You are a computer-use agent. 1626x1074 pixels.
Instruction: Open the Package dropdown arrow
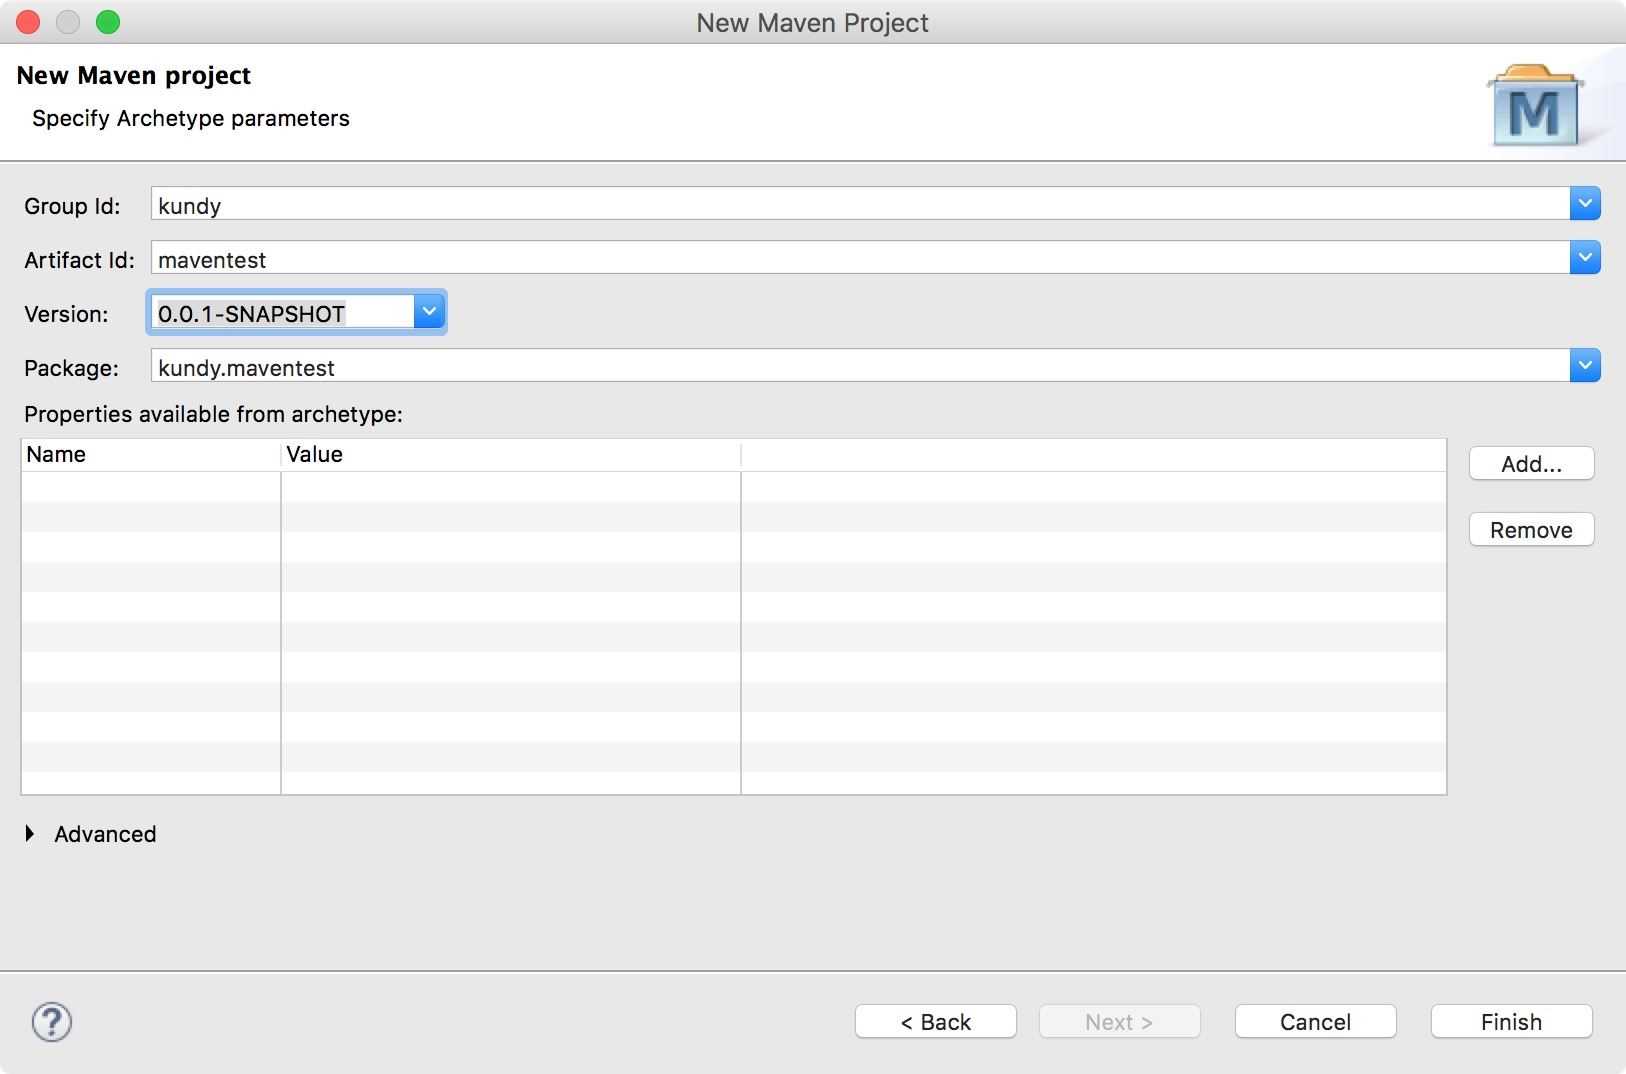click(x=1585, y=366)
